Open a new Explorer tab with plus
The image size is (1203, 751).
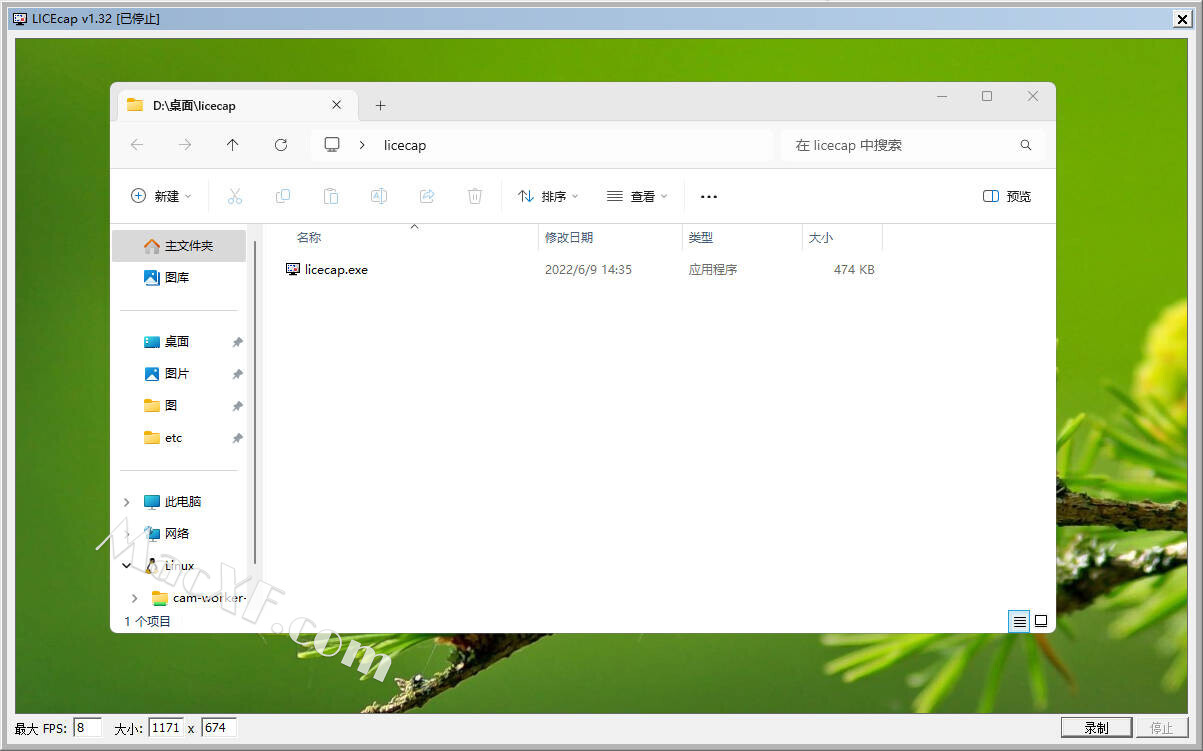pos(380,105)
